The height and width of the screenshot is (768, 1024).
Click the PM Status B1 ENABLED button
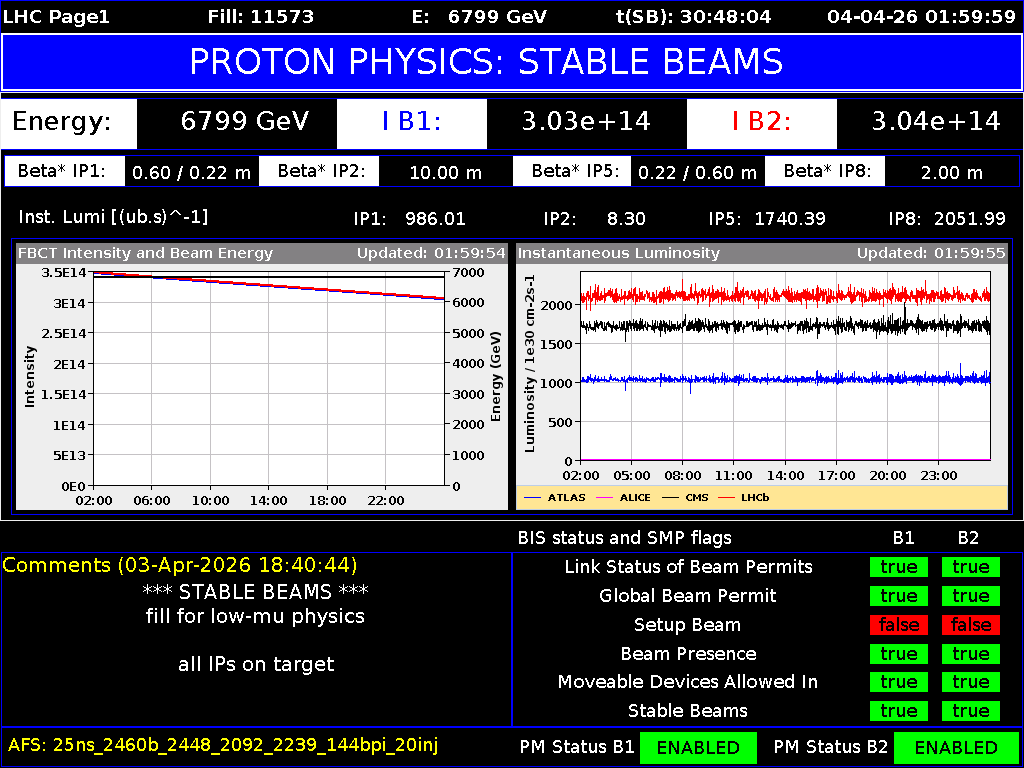(698, 747)
